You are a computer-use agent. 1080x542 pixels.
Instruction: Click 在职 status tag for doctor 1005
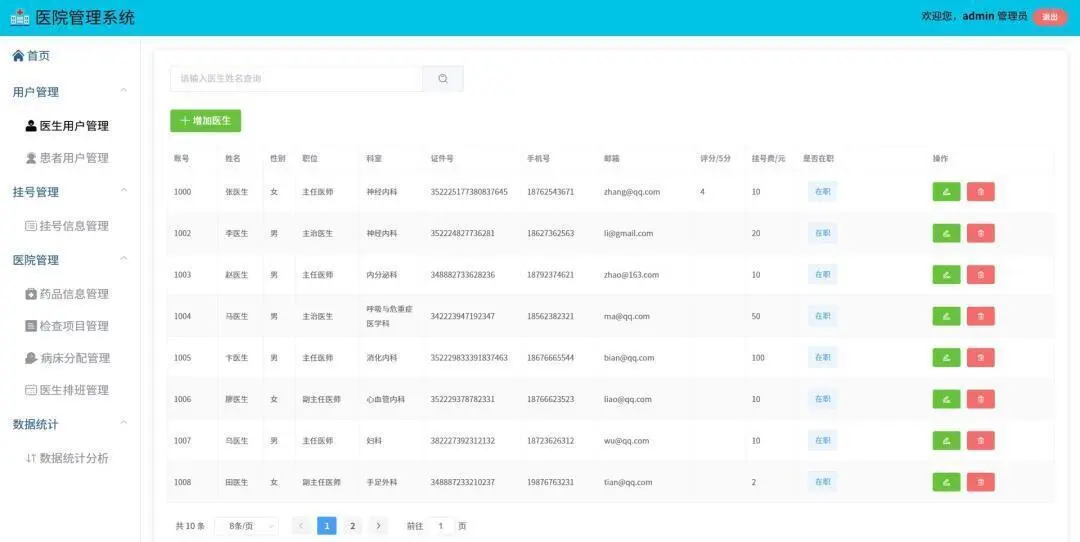[822, 357]
